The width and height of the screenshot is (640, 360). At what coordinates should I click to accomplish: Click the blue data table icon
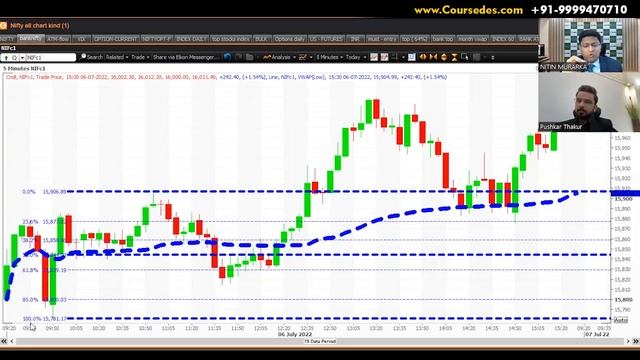412,57
